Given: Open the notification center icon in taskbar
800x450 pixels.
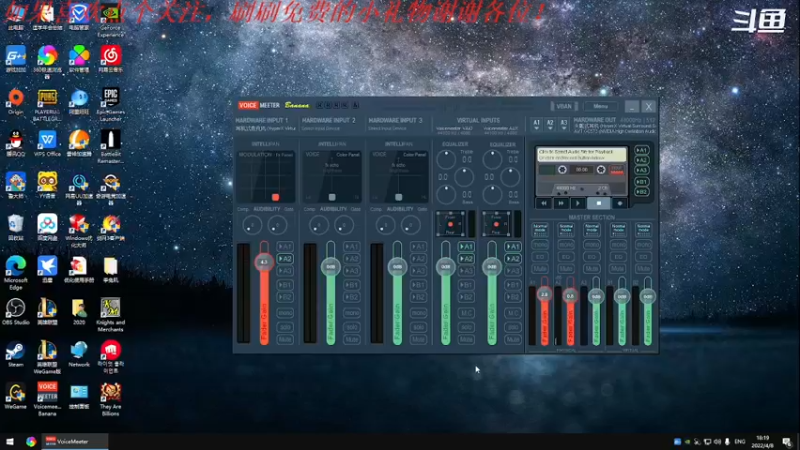Looking at the screenshot, I should pos(786,441).
